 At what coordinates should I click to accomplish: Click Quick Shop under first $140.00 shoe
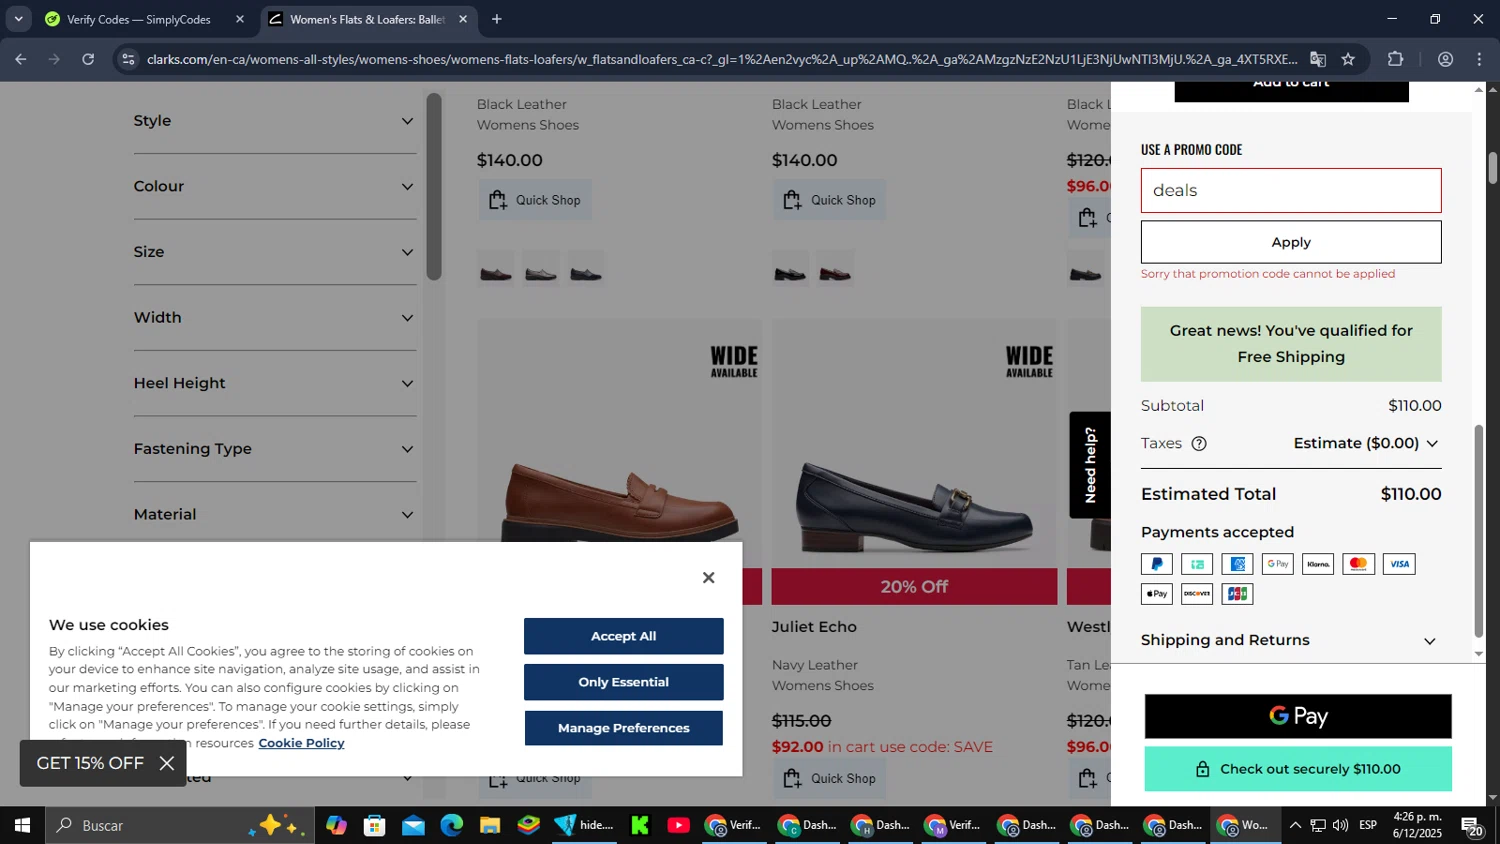535,200
